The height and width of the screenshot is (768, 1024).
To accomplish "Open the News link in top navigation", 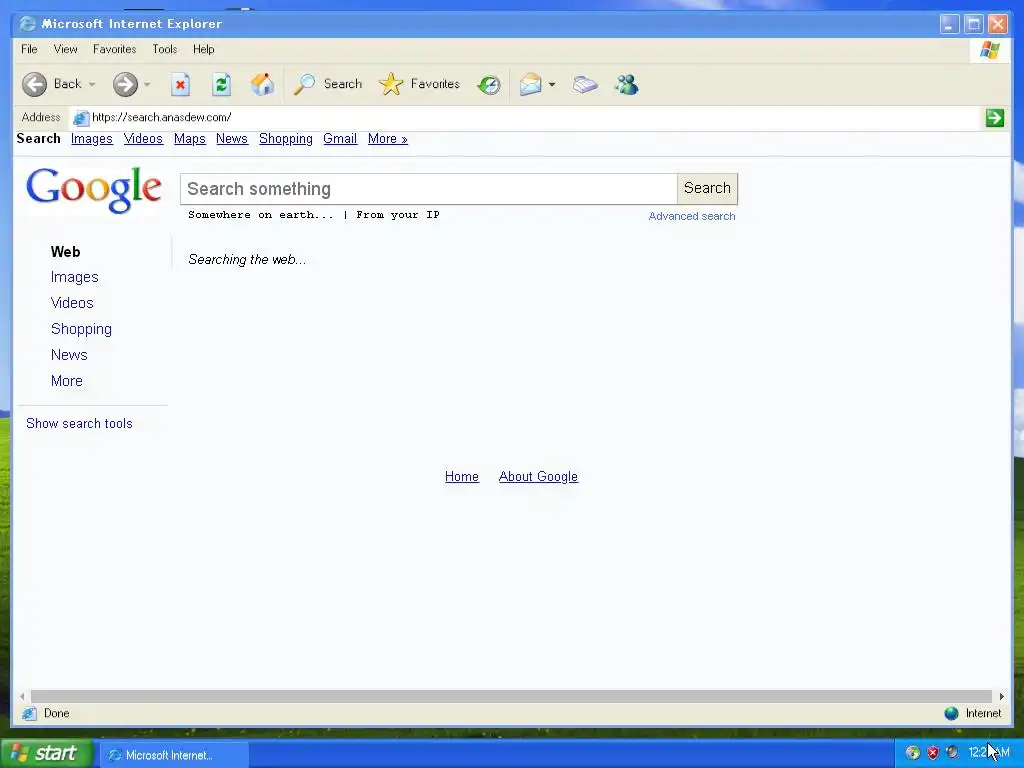I will pos(232,139).
